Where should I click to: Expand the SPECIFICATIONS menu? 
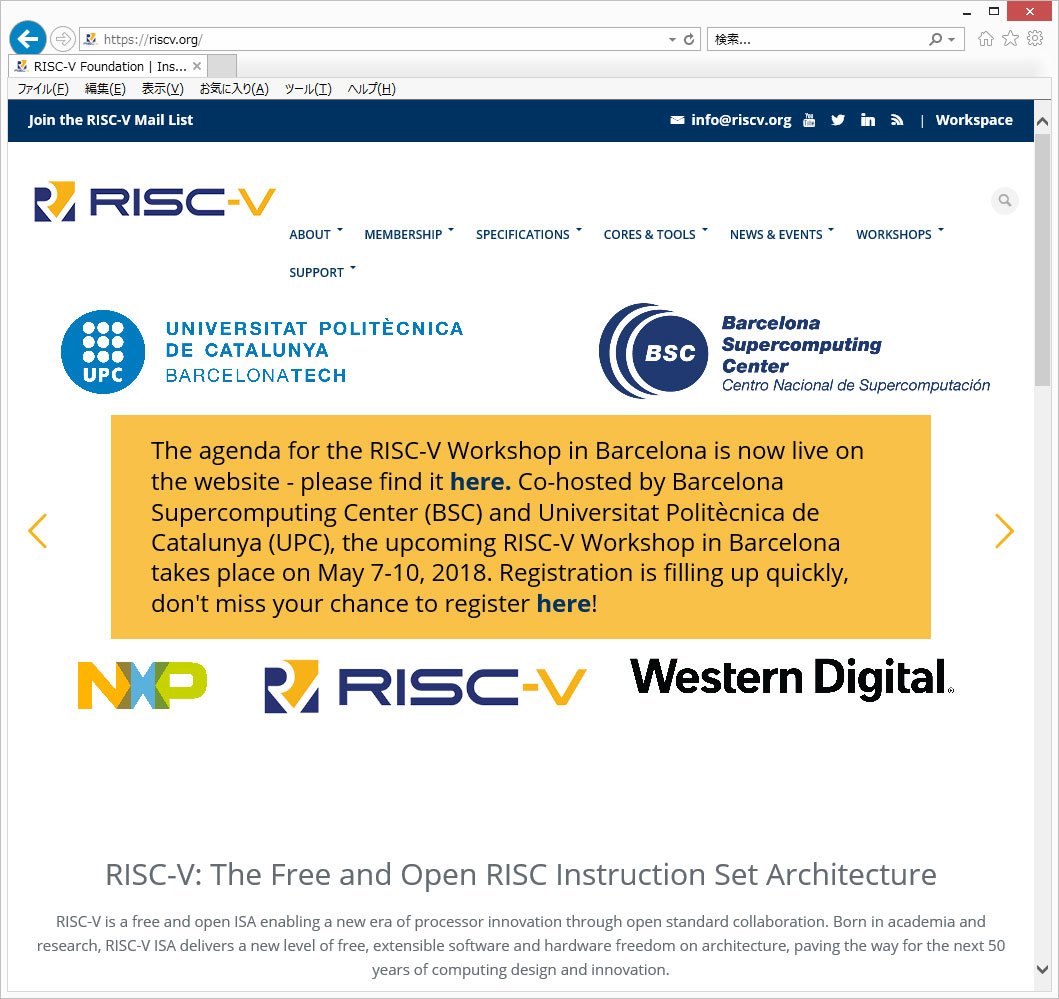click(x=529, y=234)
